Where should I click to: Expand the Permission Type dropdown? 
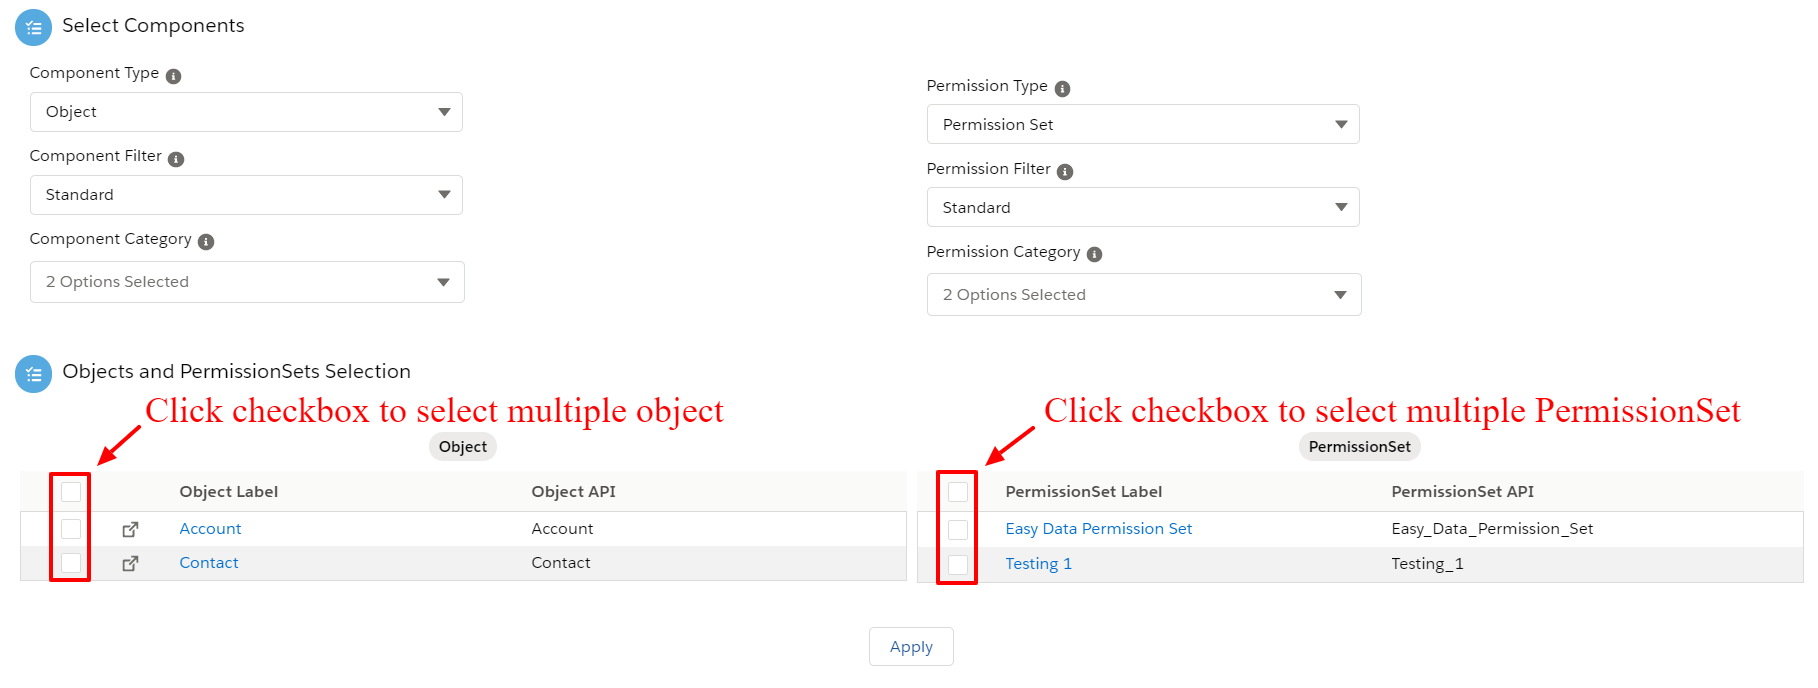click(1143, 124)
